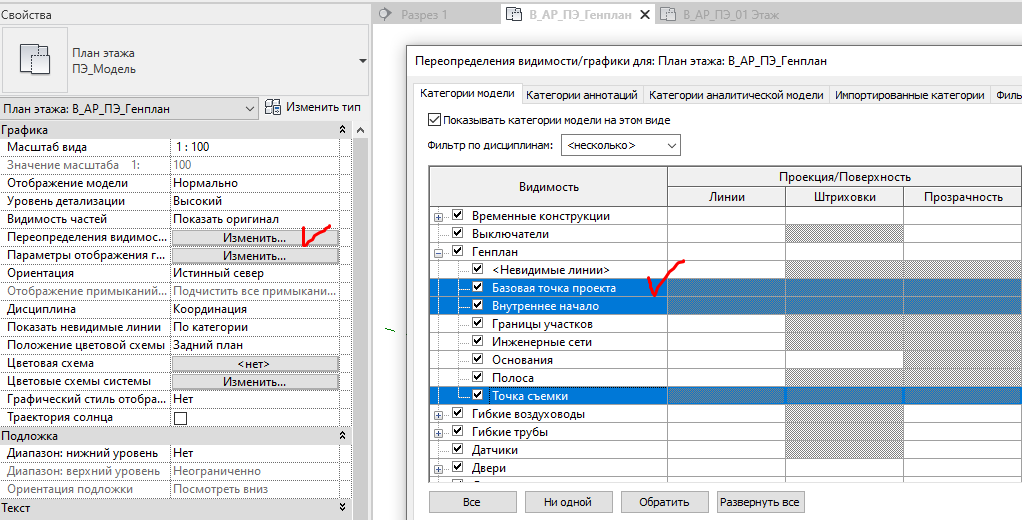The height and width of the screenshot is (520, 1022).
Task: Collapse the Генплан tree node
Action: click(x=438, y=252)
